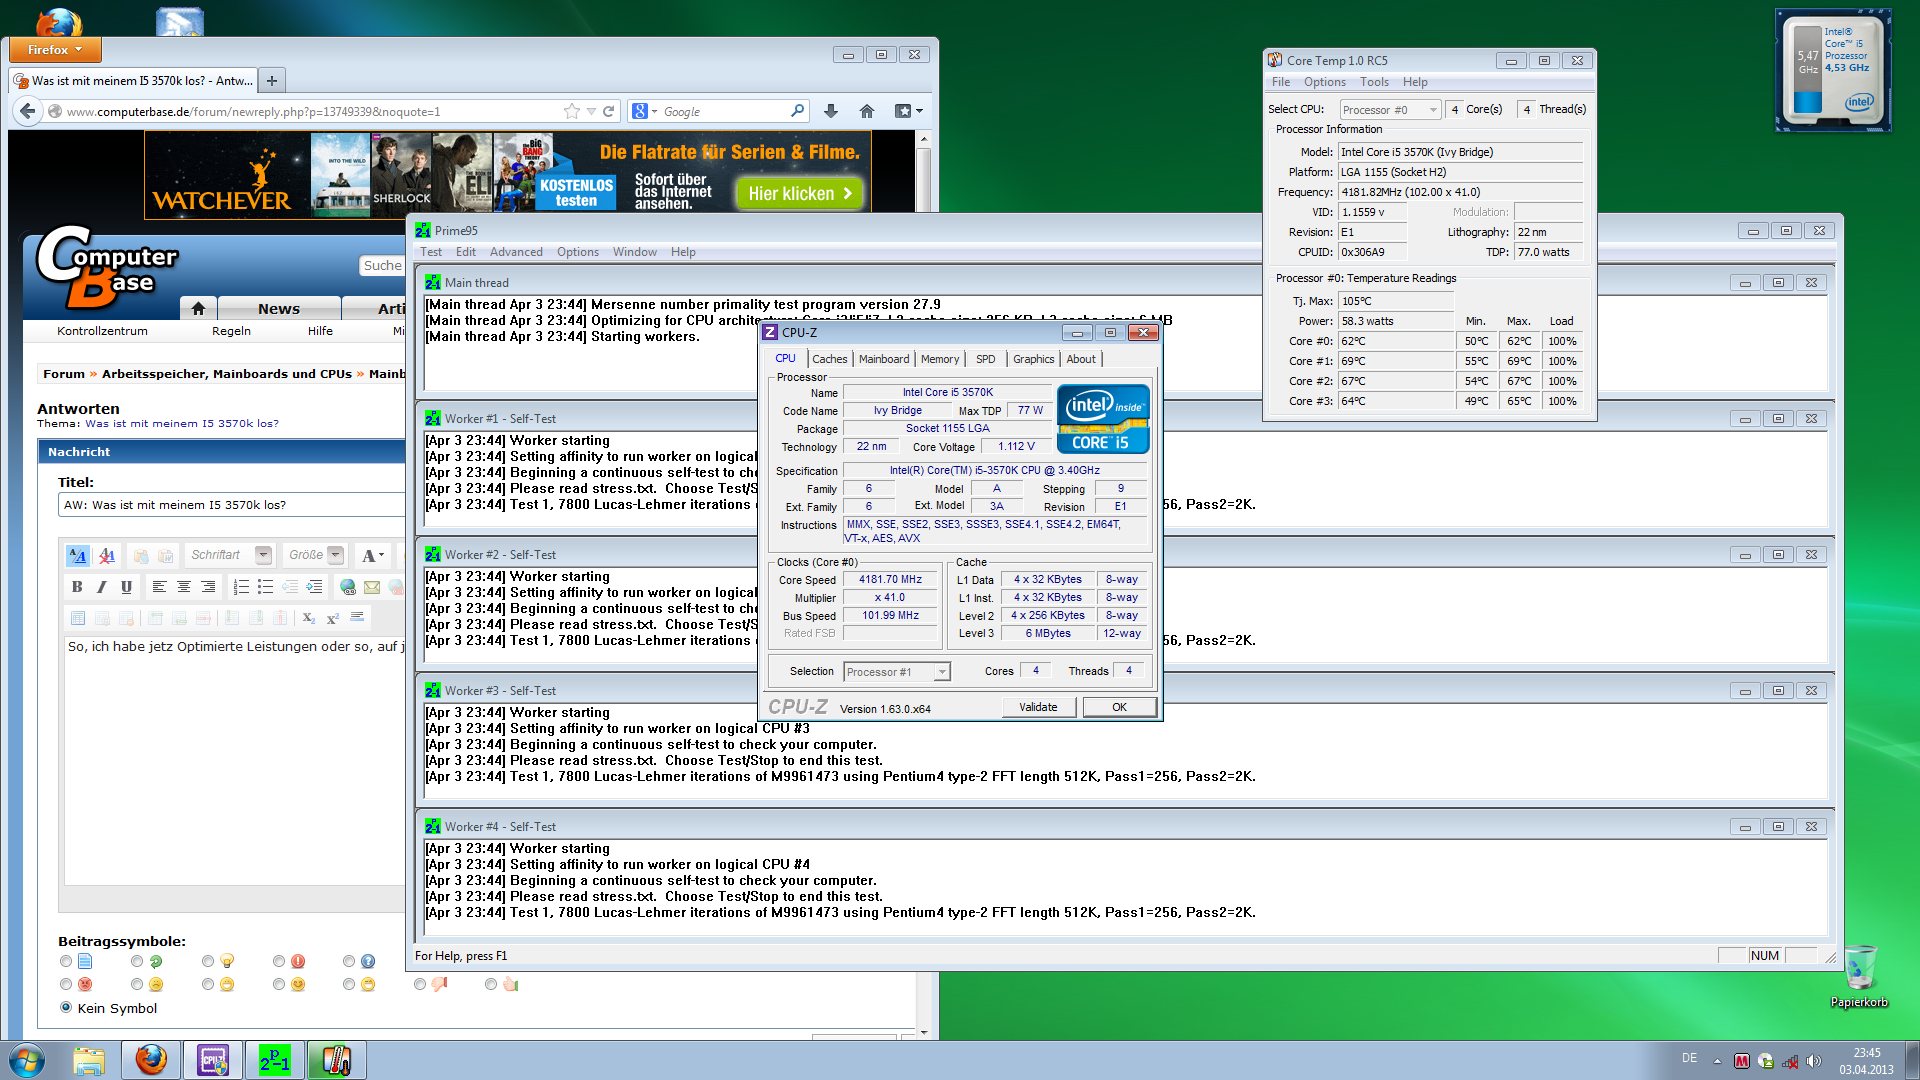Open the Firefox application menu button
1920x1080 pixels.
coord(55,49)
